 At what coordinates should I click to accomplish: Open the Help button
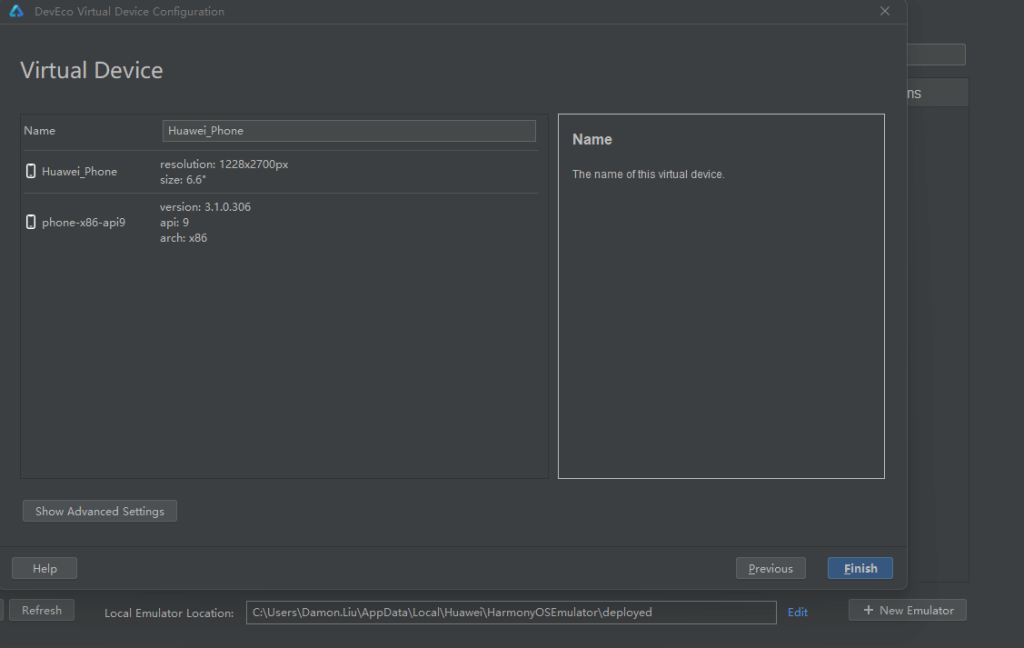click(x=44, y=568)
